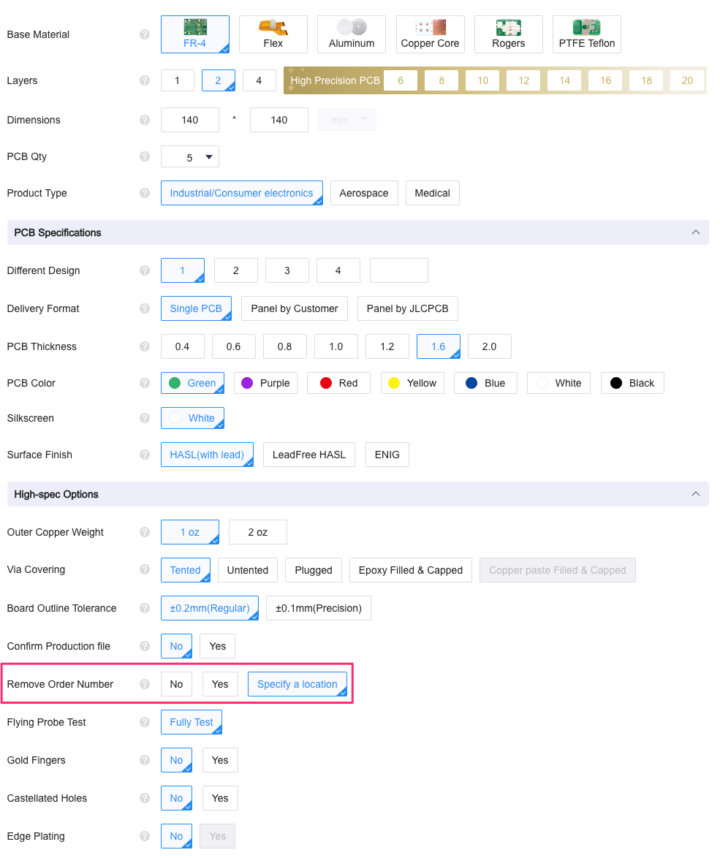
Task: Click the question mark next to Via Covering
Action: (x=145, y=570)
